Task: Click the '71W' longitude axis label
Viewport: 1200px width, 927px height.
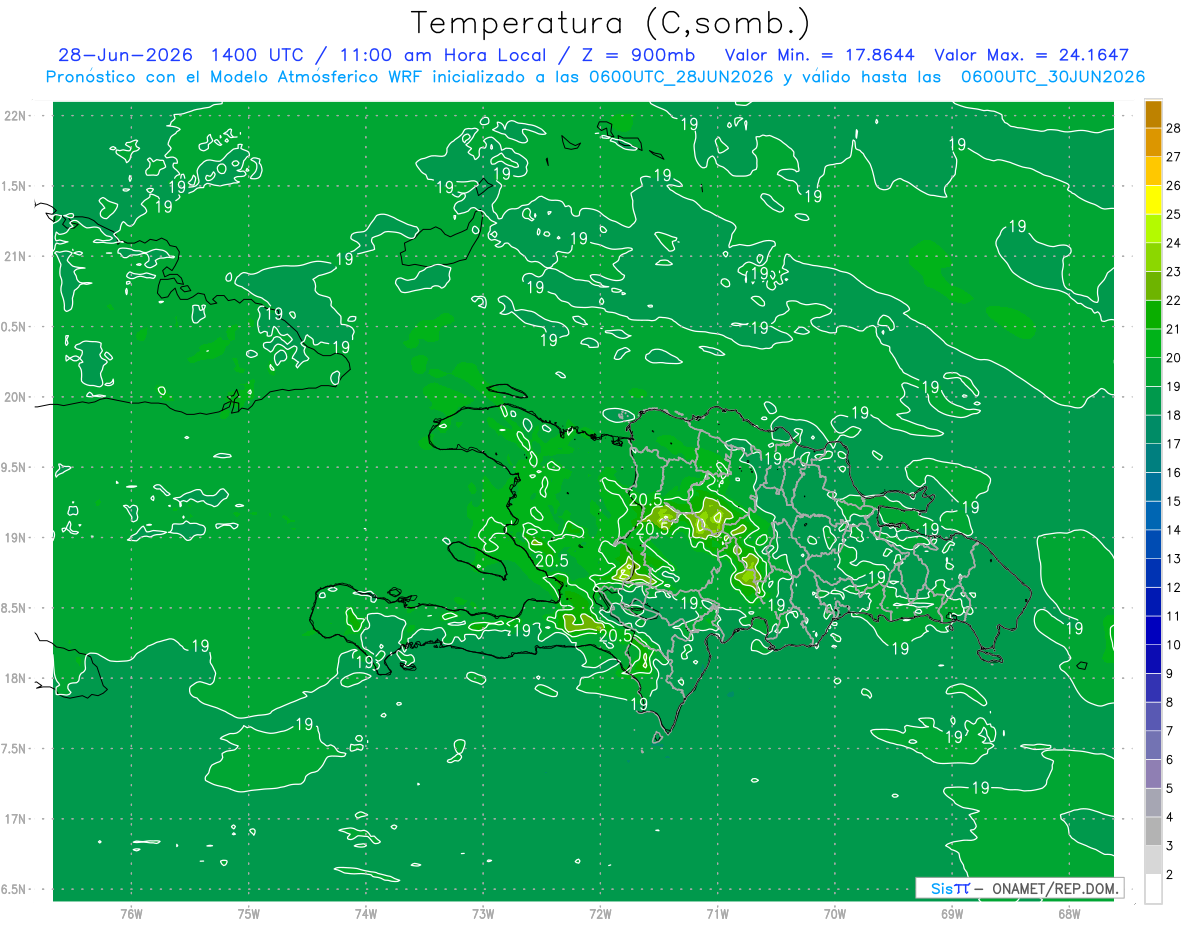Action: pyautogui.click(x=717, y=914)
